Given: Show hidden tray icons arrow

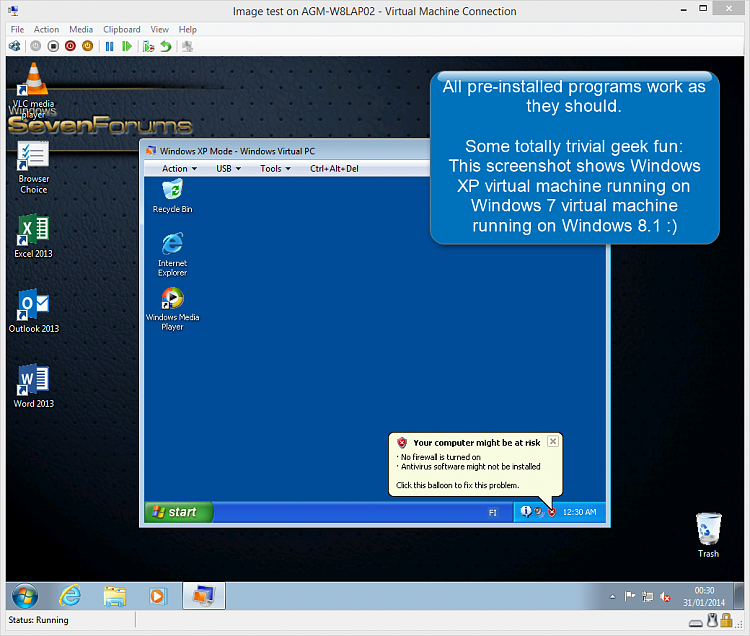Looking at the screenshot, I should (x=612, y=597).
